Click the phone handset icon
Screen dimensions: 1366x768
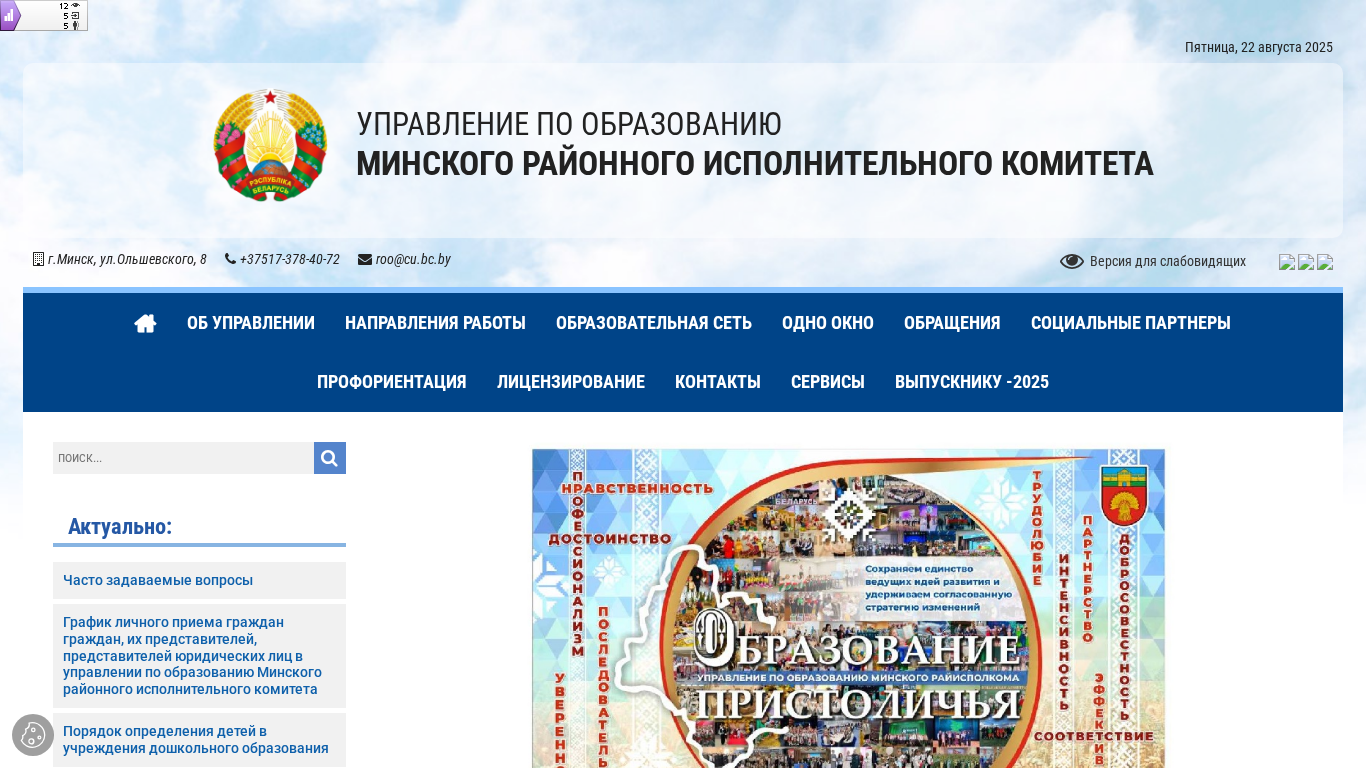[231, 259]
